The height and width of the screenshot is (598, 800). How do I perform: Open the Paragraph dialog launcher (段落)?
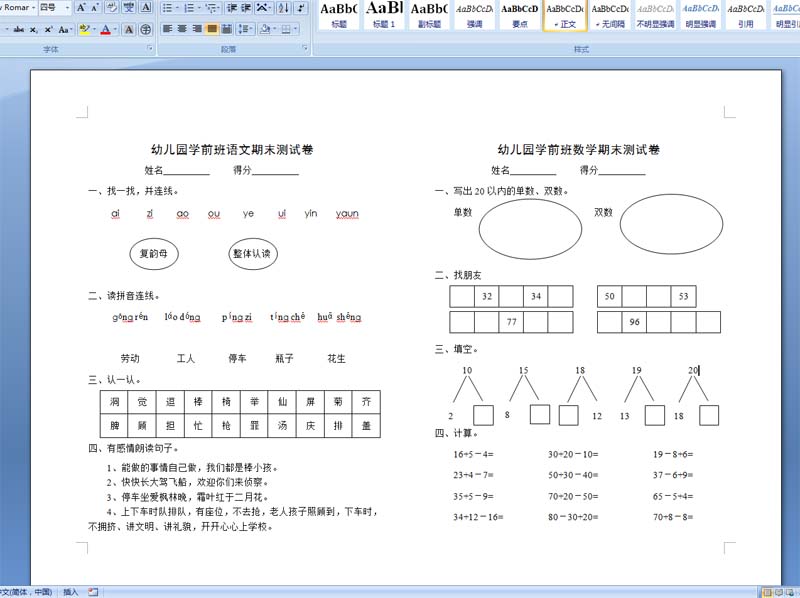(305, 48)
